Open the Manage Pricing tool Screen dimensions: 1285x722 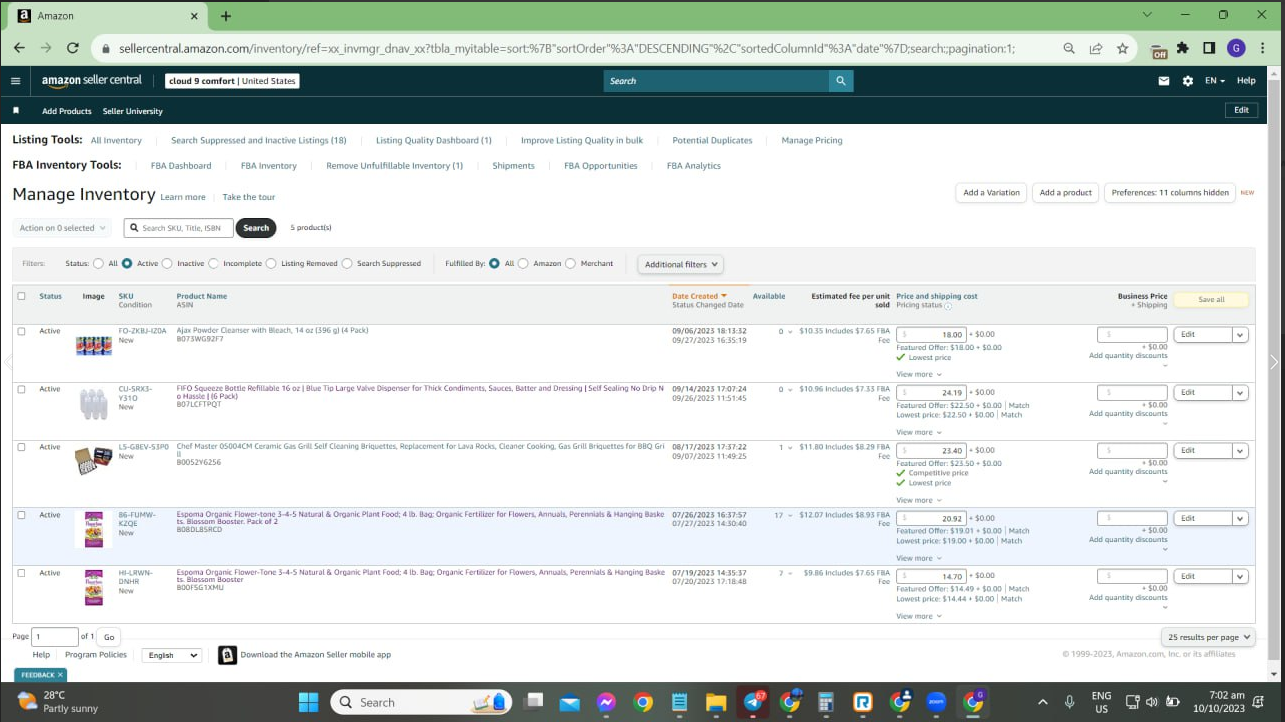coord(812,140)
